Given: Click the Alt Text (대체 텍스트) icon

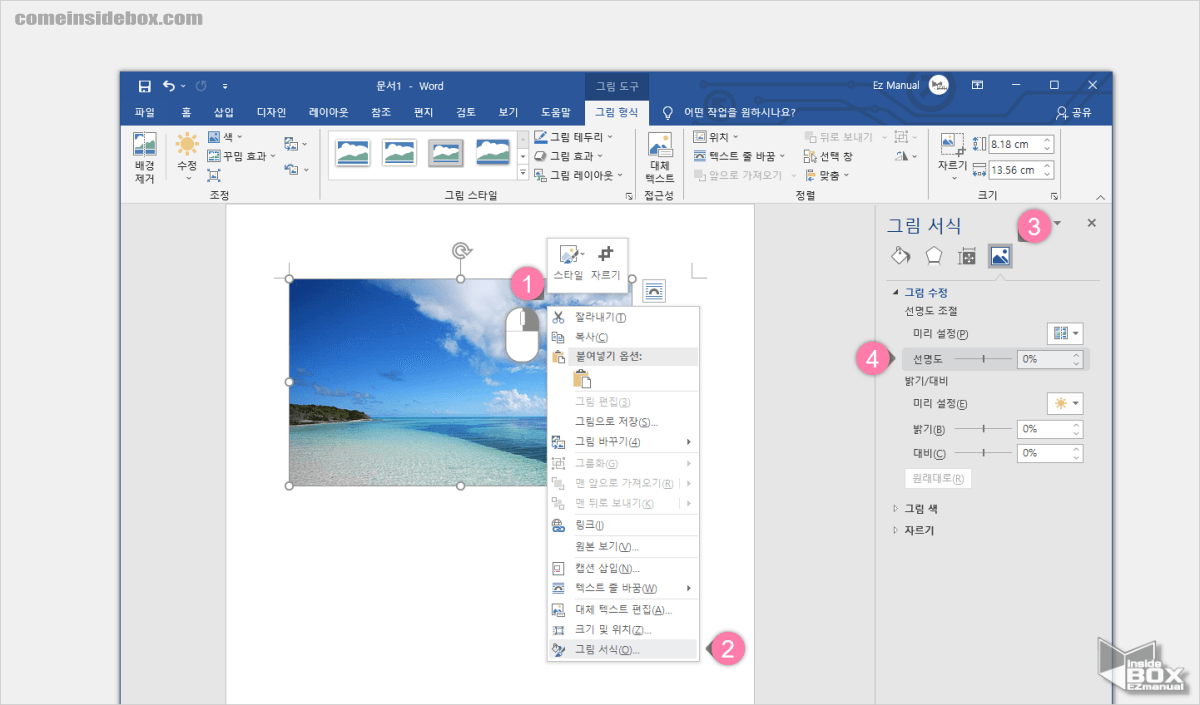Looking at the screenshot, I should pos(660,157).
